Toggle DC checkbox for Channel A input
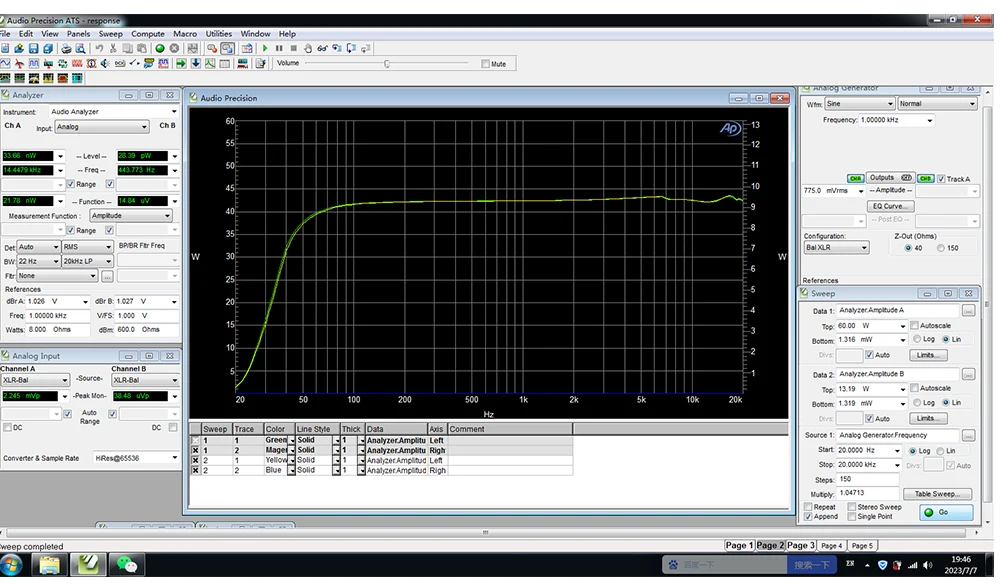This screenshot has height=586, width=1000. 7,428
